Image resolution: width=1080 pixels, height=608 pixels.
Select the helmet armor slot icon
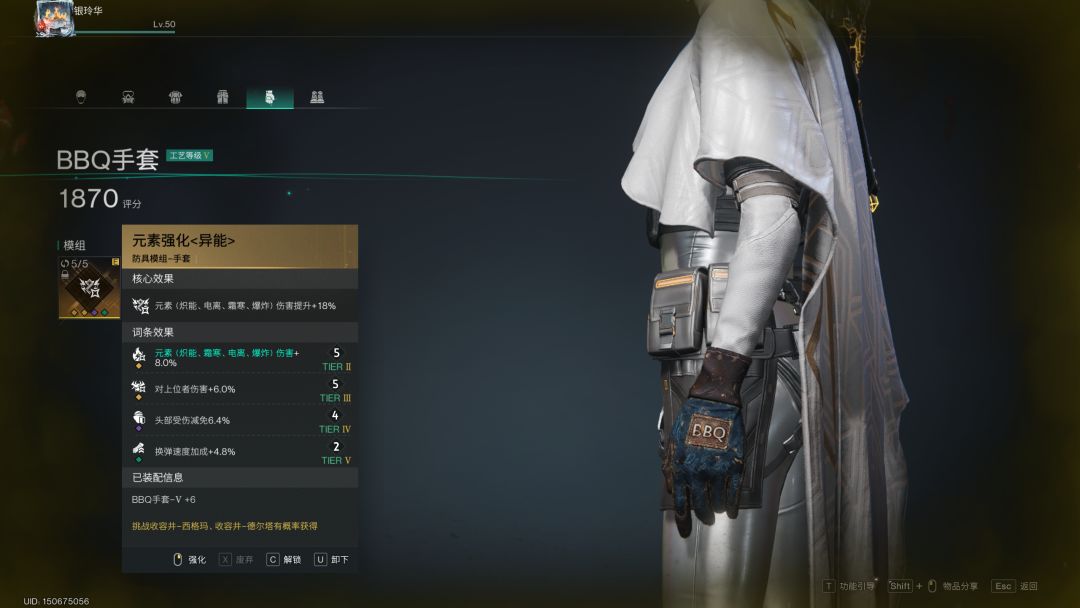81,97
